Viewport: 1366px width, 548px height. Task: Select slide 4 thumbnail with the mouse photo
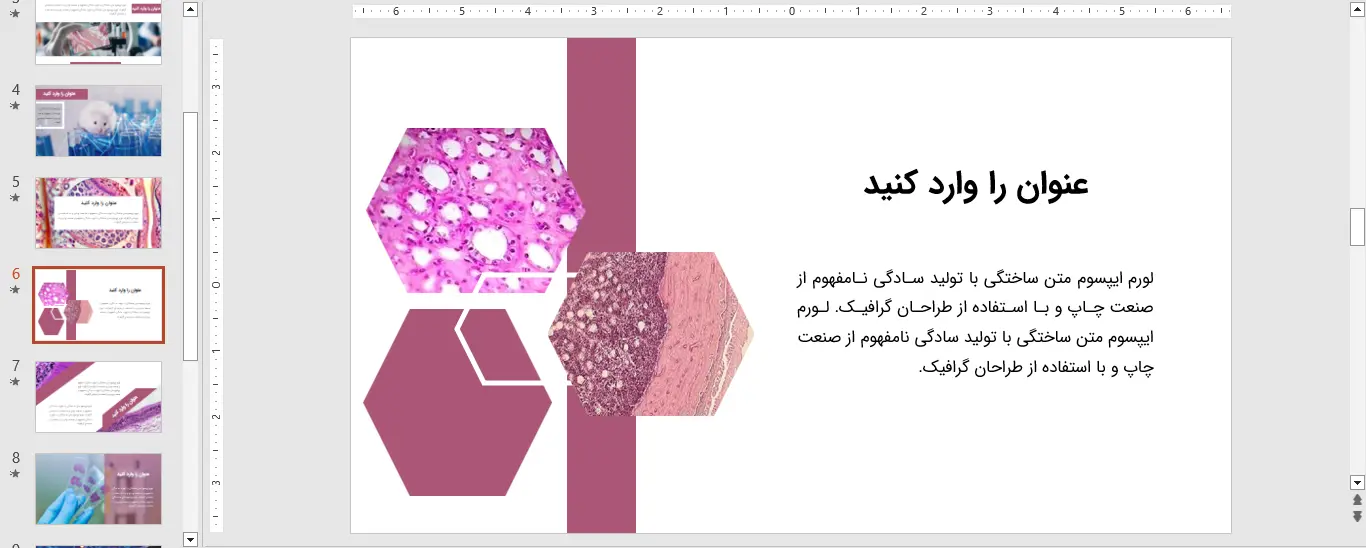[98, 120]
